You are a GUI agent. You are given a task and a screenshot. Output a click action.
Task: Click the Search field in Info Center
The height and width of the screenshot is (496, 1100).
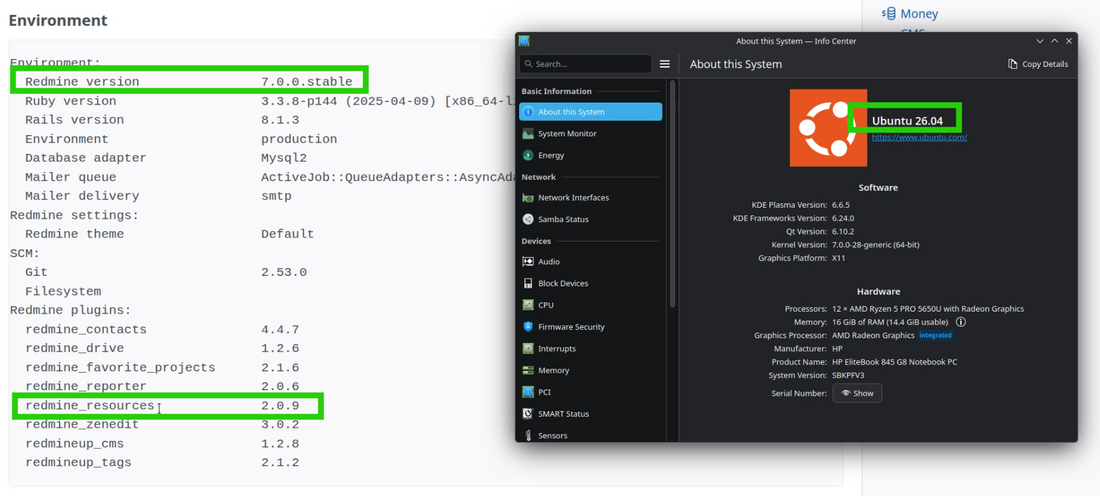click(x=585, y=64)
